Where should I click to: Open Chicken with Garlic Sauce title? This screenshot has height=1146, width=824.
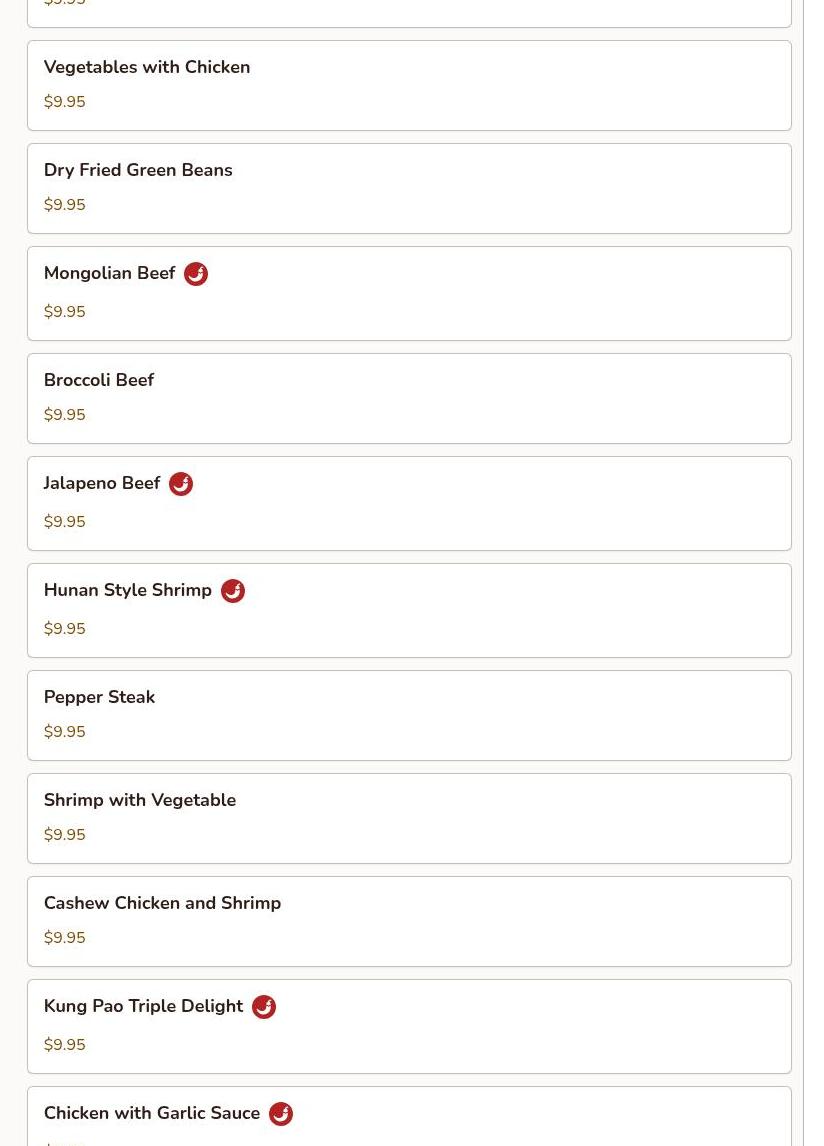[x=152, y=1112]
